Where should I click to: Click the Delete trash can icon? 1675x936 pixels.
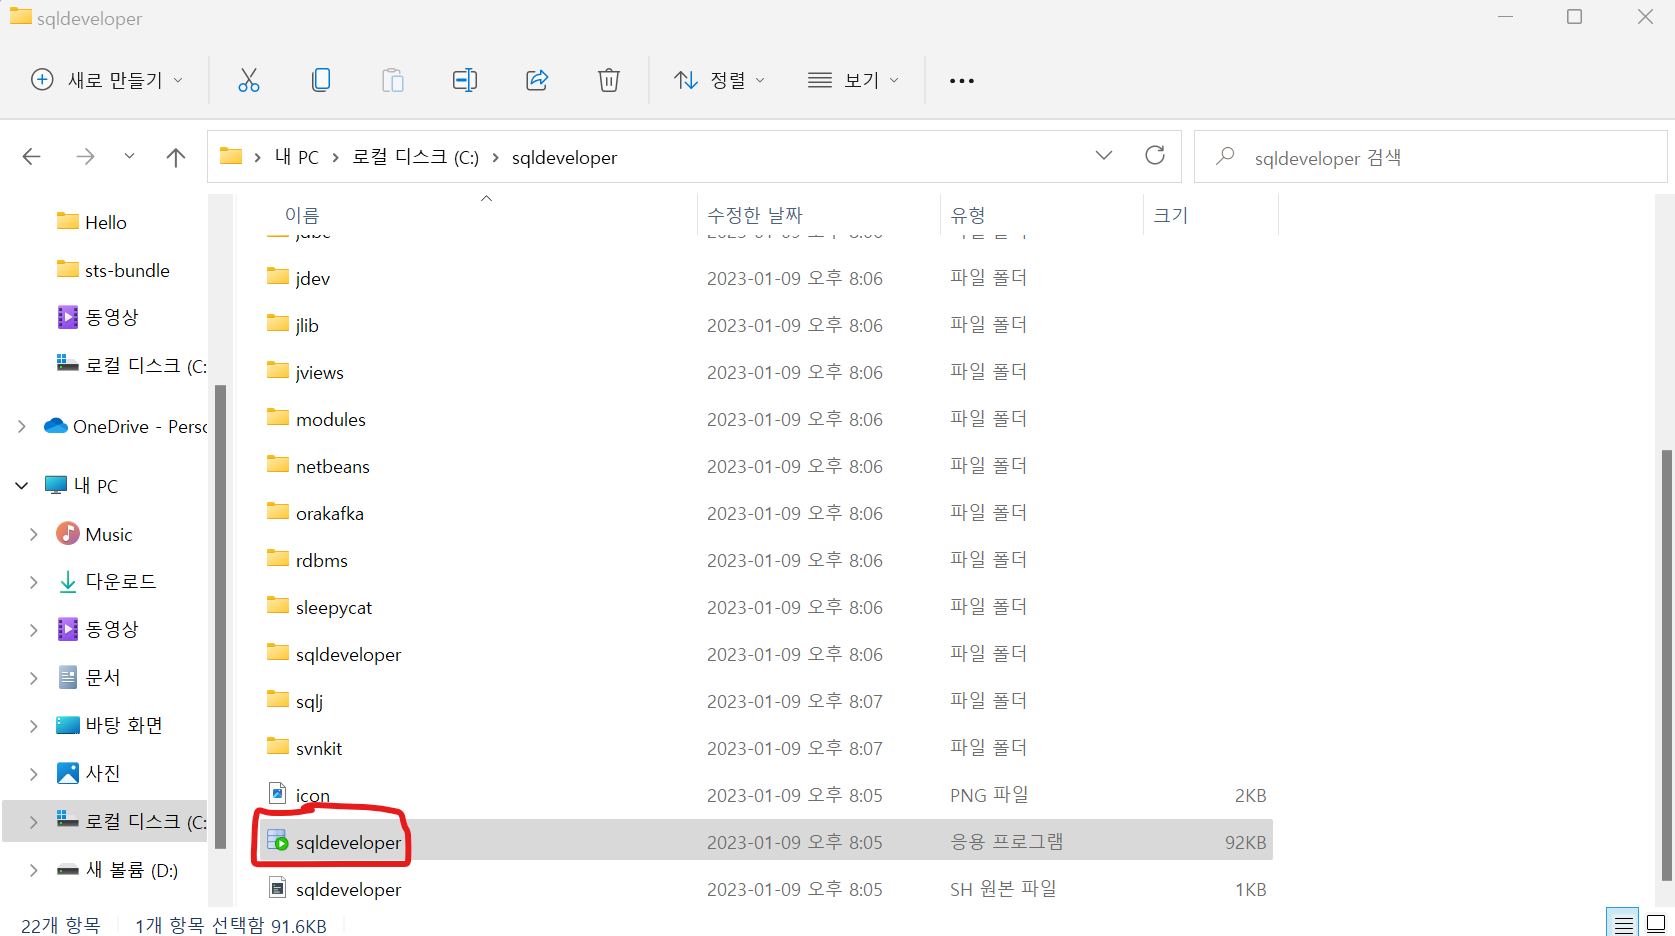609,80
